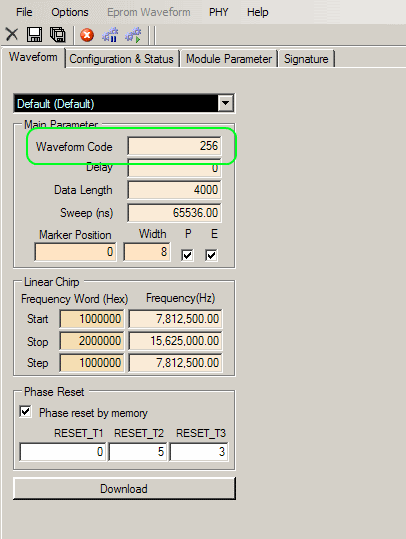
Task: Toggle Phase reset by memory checkbox
Action: pos(25,411)
